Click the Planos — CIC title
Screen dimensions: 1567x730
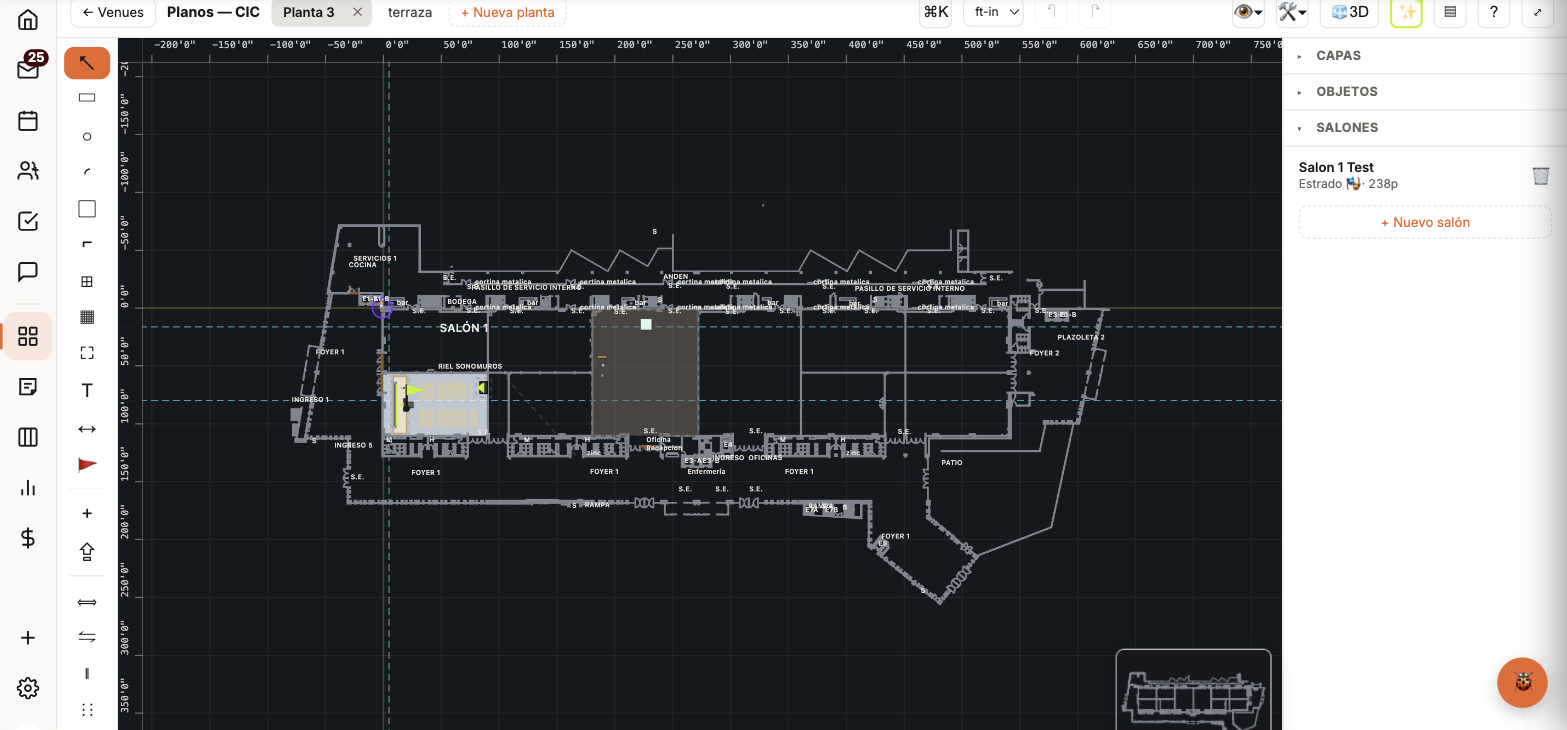(x=213, y=12)
